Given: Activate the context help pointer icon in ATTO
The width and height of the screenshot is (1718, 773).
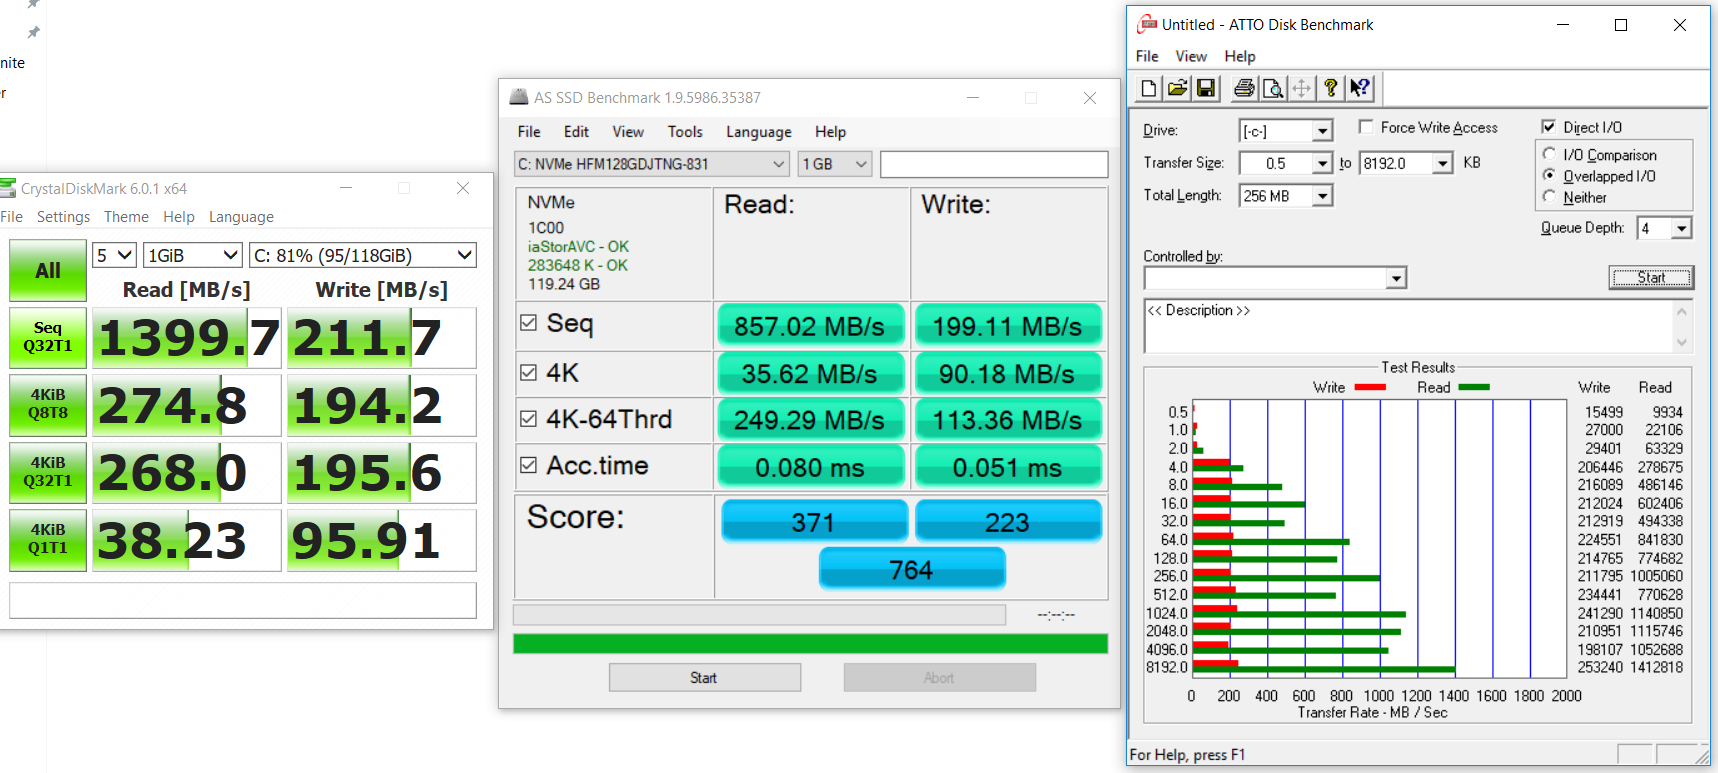Looking at the screenshot, I should (1360, 88).
